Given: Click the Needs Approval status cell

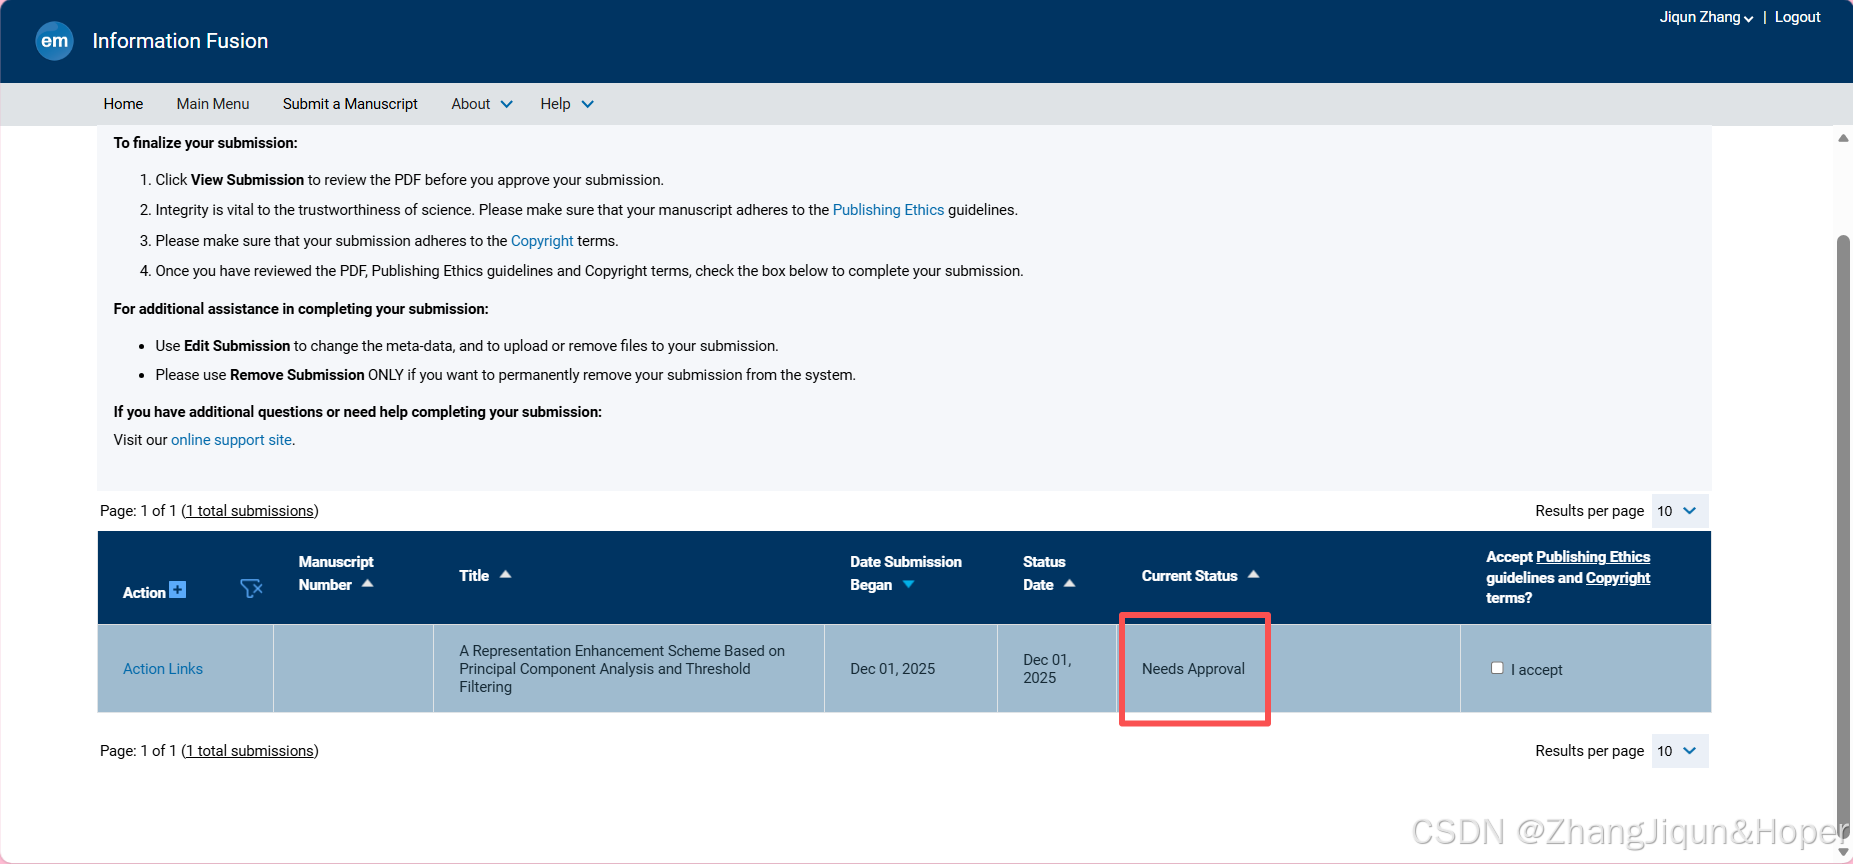Looking at the screenshot, I should click(1193, 669).
